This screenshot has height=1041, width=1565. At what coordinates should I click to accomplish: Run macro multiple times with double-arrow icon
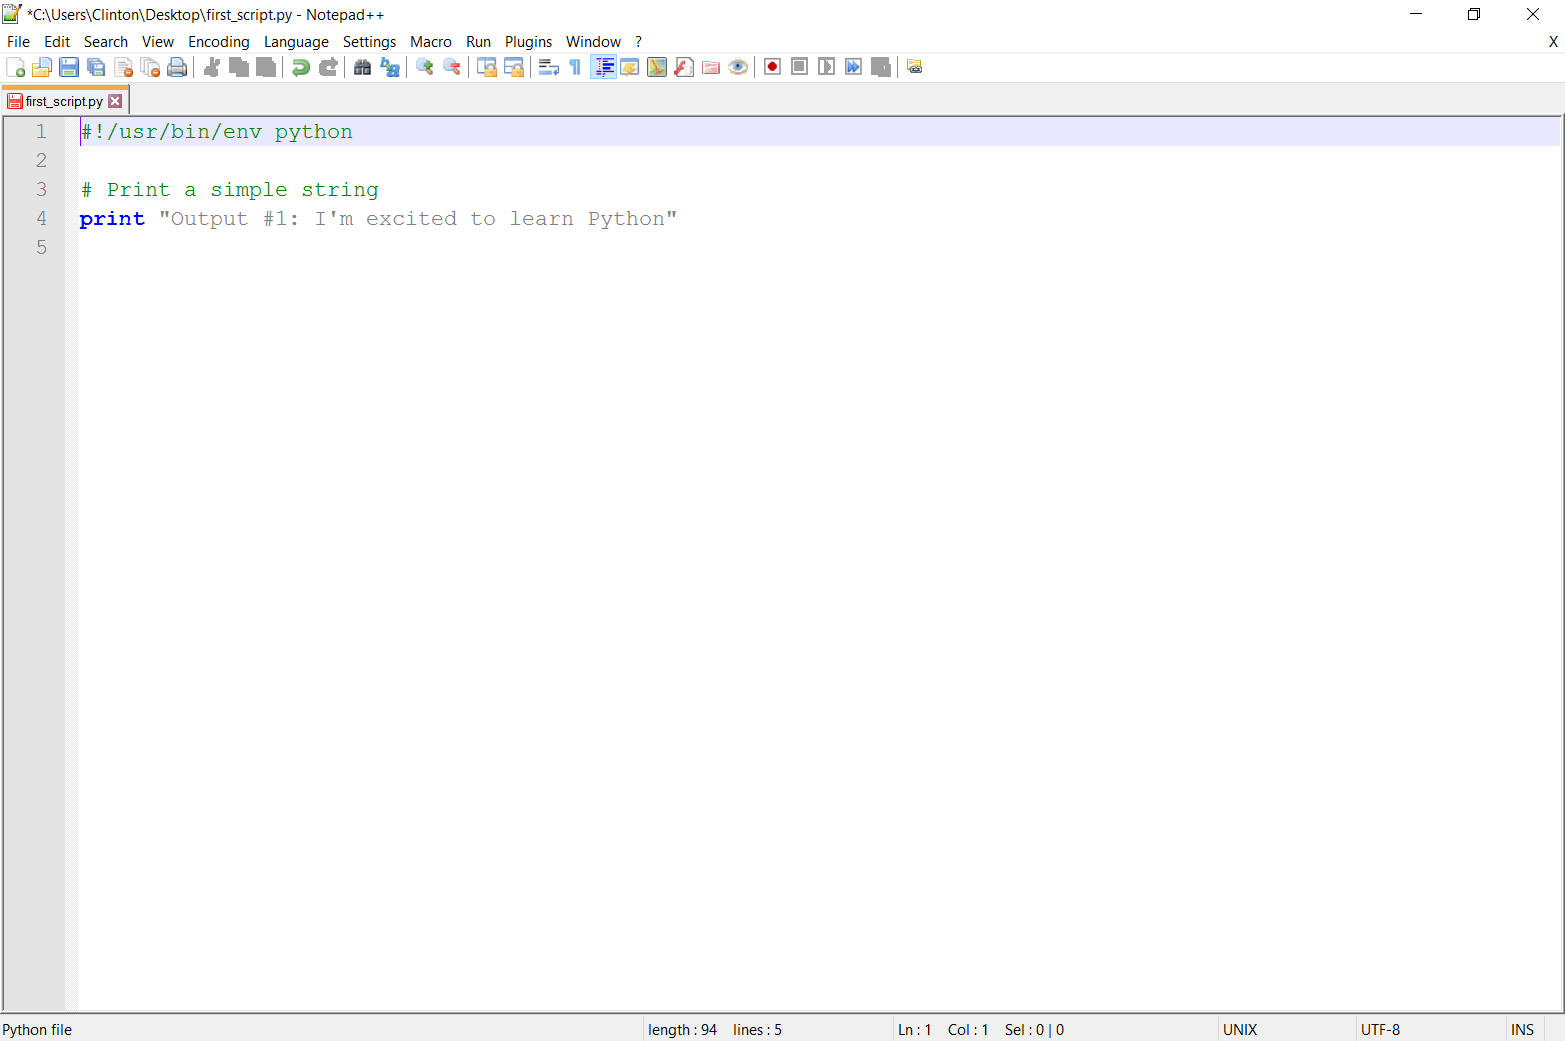853,67
